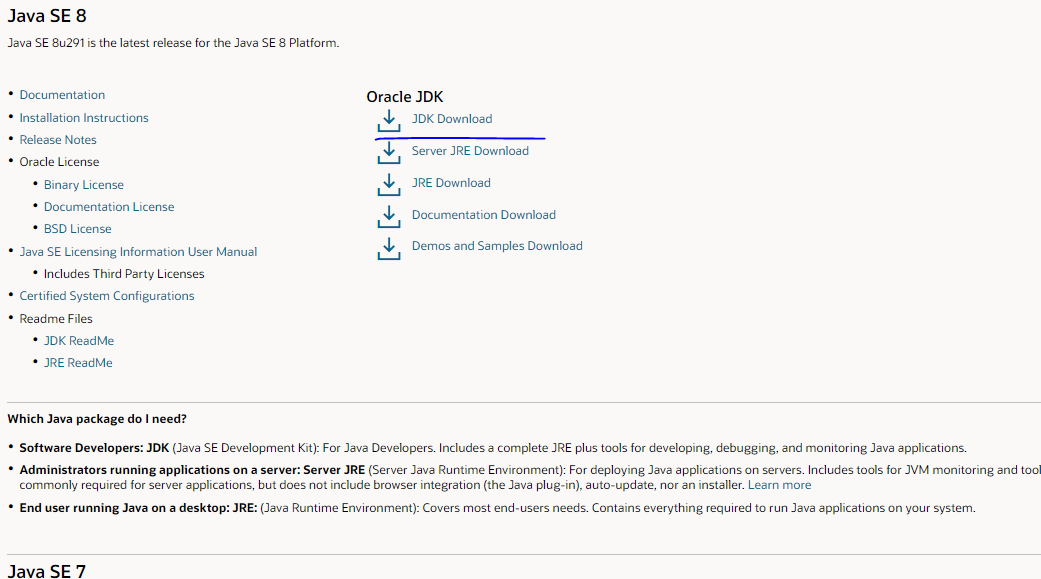Open Installation Instructions link

[x=84, y=118]
